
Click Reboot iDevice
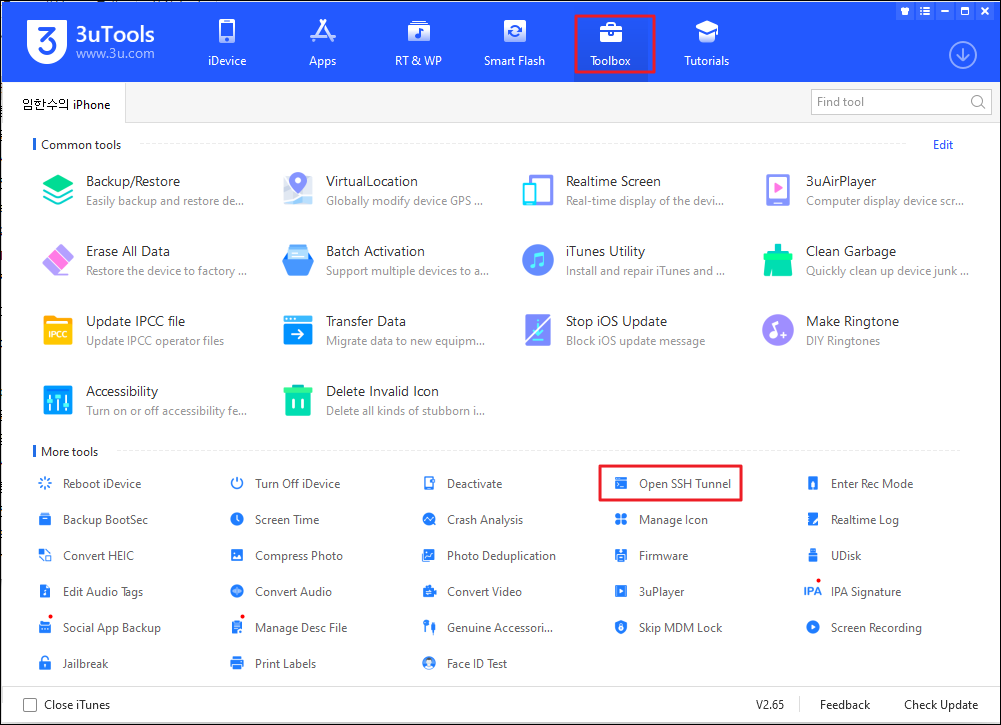pos(89,484)
